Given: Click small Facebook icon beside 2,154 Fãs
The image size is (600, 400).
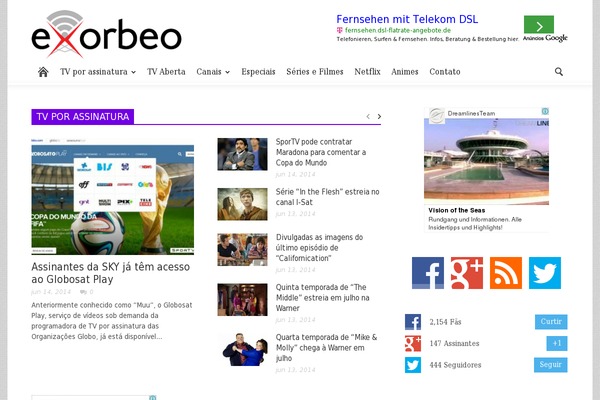Looking at the screenshot, I should pyautogui.click(x=413, y=322).
